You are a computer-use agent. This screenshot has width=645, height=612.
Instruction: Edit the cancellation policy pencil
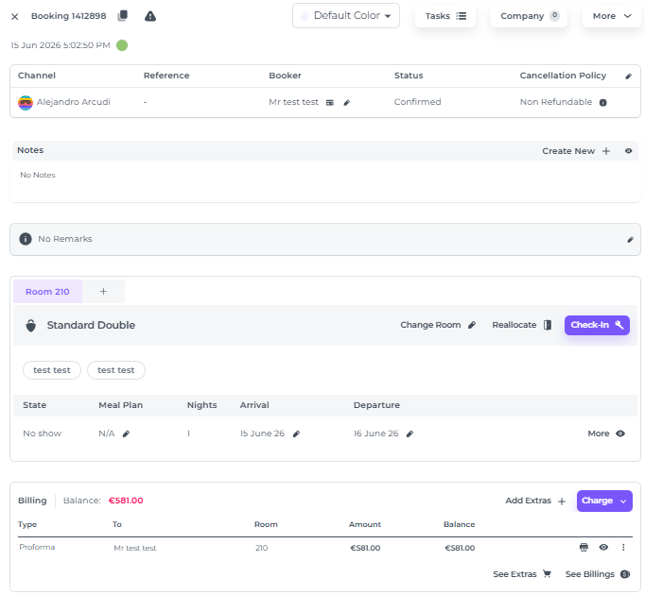point(628,76)
